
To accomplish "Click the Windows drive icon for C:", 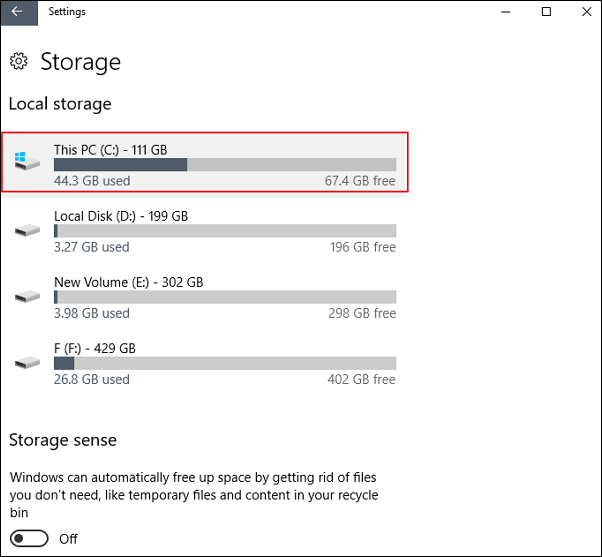I will tap(27, 161).
